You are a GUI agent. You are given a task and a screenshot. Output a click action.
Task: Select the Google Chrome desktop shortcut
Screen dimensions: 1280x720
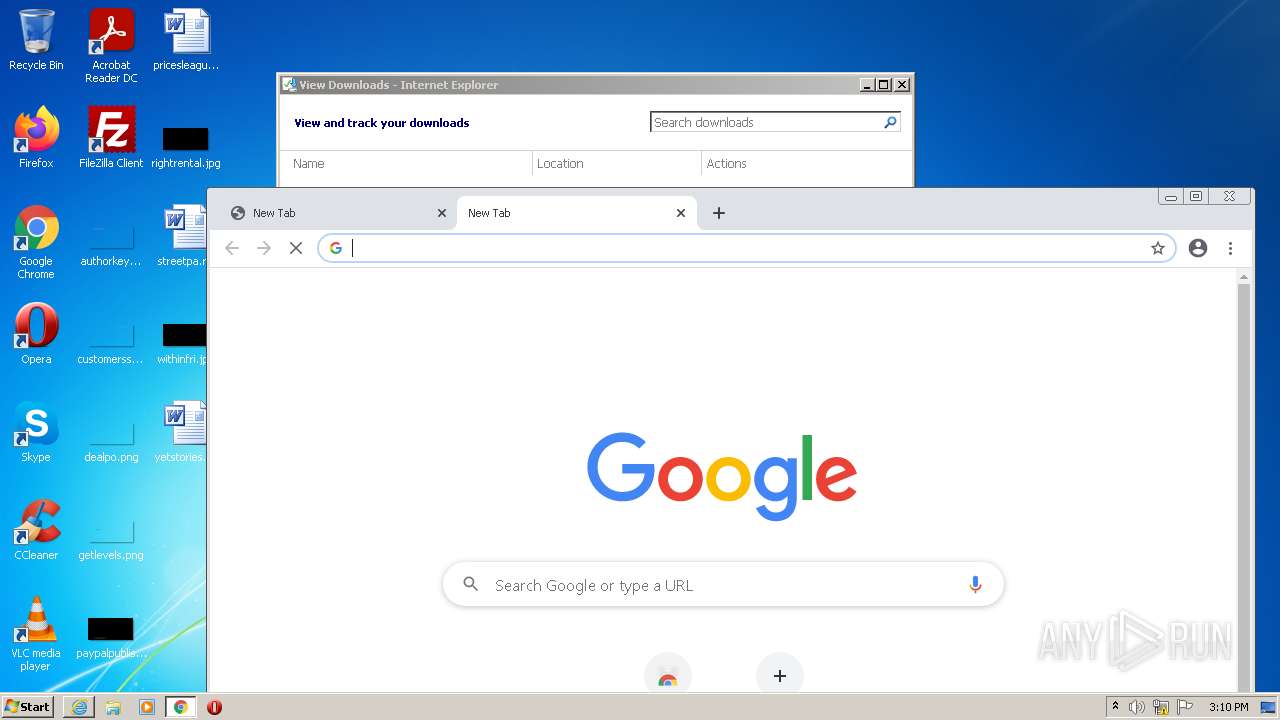click(36, 242)
